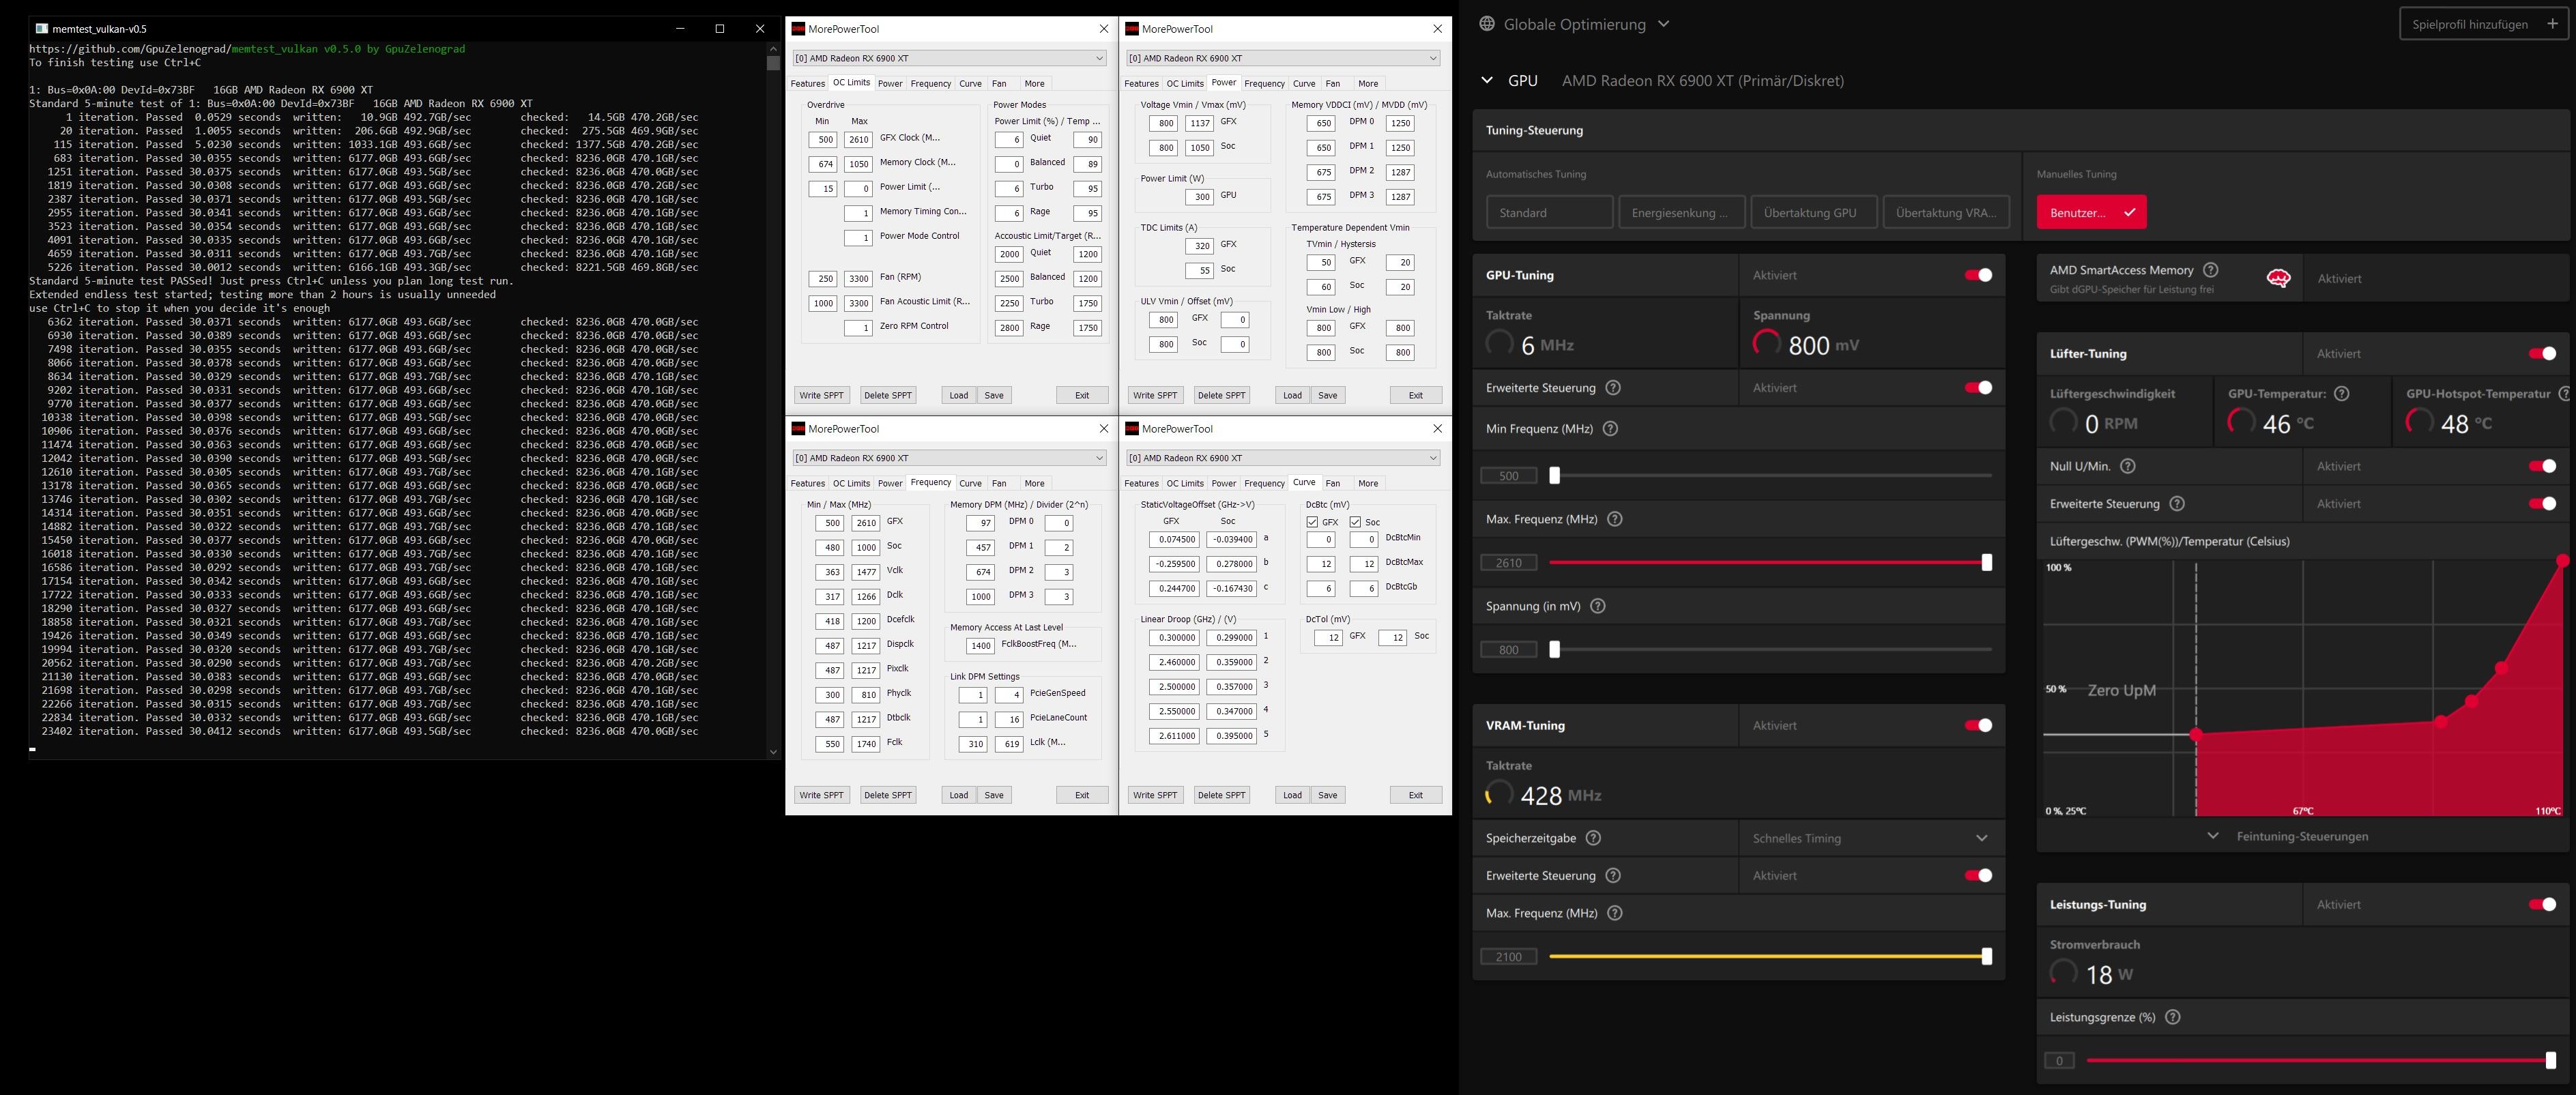Toggle the VRAM-Tuning switch
The image size is (2576, 1095).
click(x=1977, y=726)
